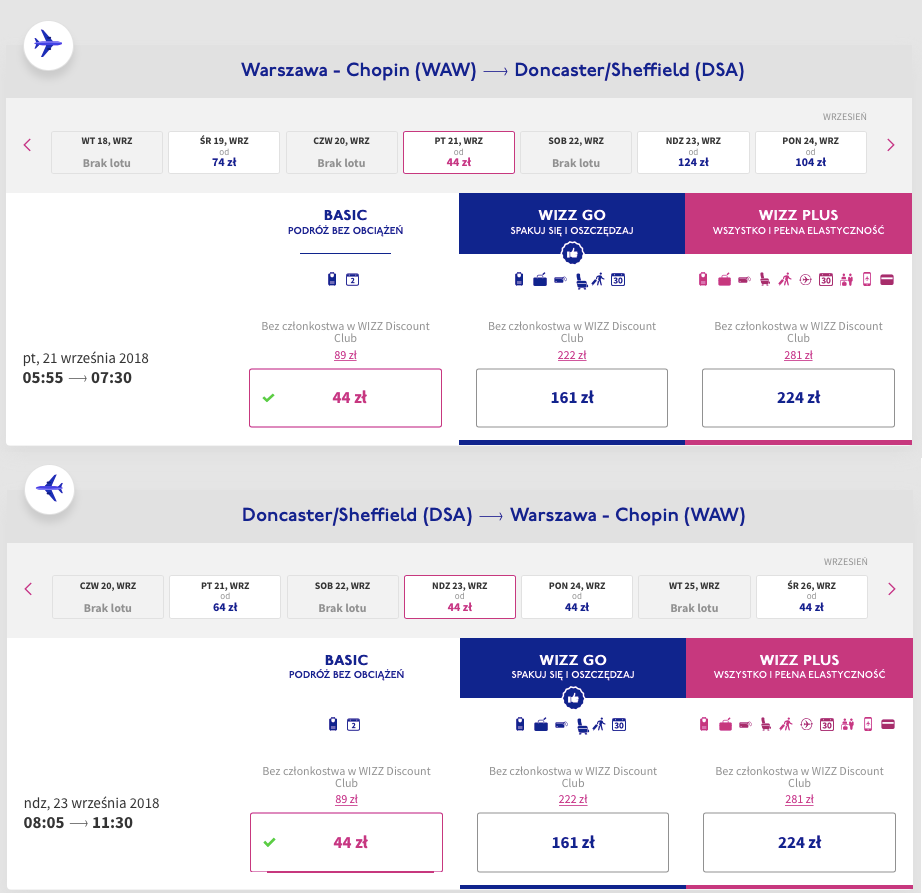
Task: Show earlier return dates with left arrow
Action: (x=28, y=589)
